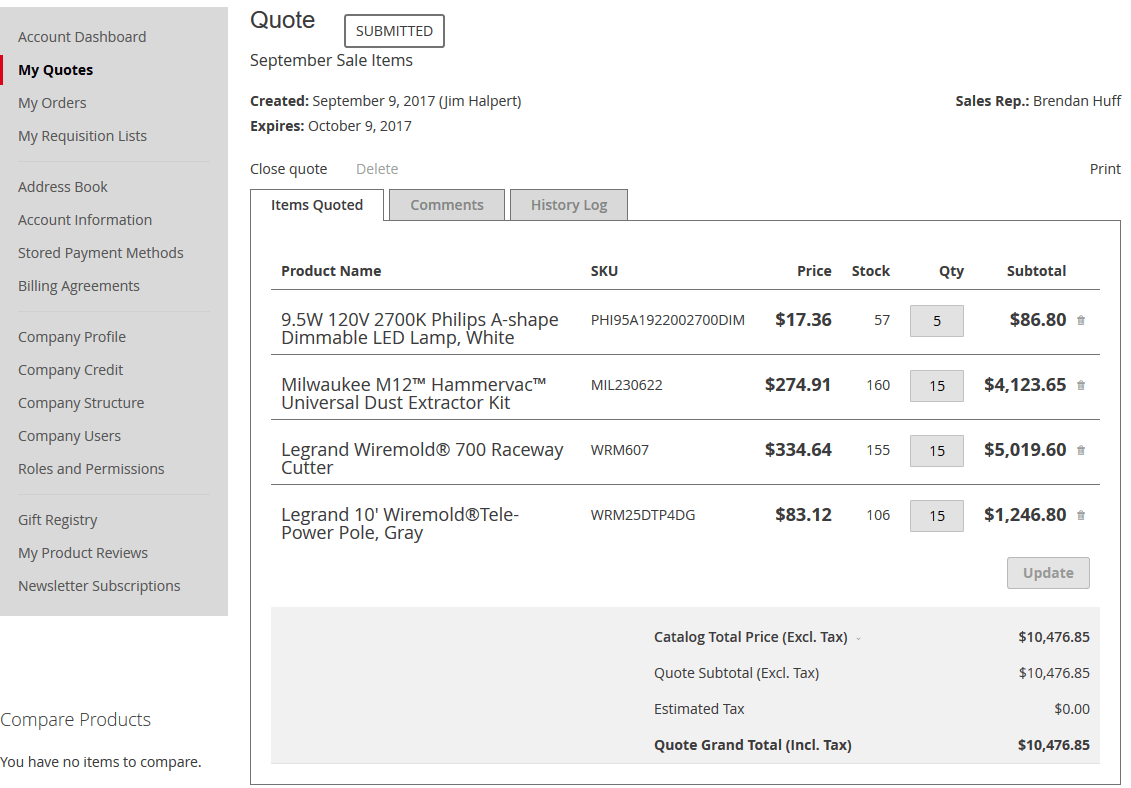Click Legrand 10' Wiremold Tele-Power Pole name
The height and width of the screenshot is (788, 1131).
(x=400, y=524)
